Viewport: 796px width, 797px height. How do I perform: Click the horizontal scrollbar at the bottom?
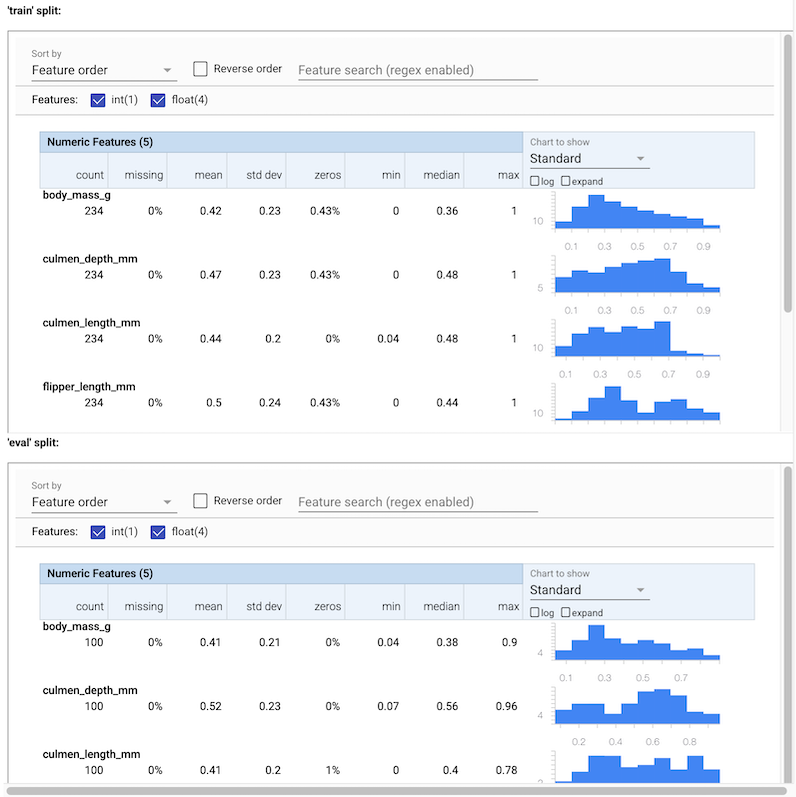[400, 790]
